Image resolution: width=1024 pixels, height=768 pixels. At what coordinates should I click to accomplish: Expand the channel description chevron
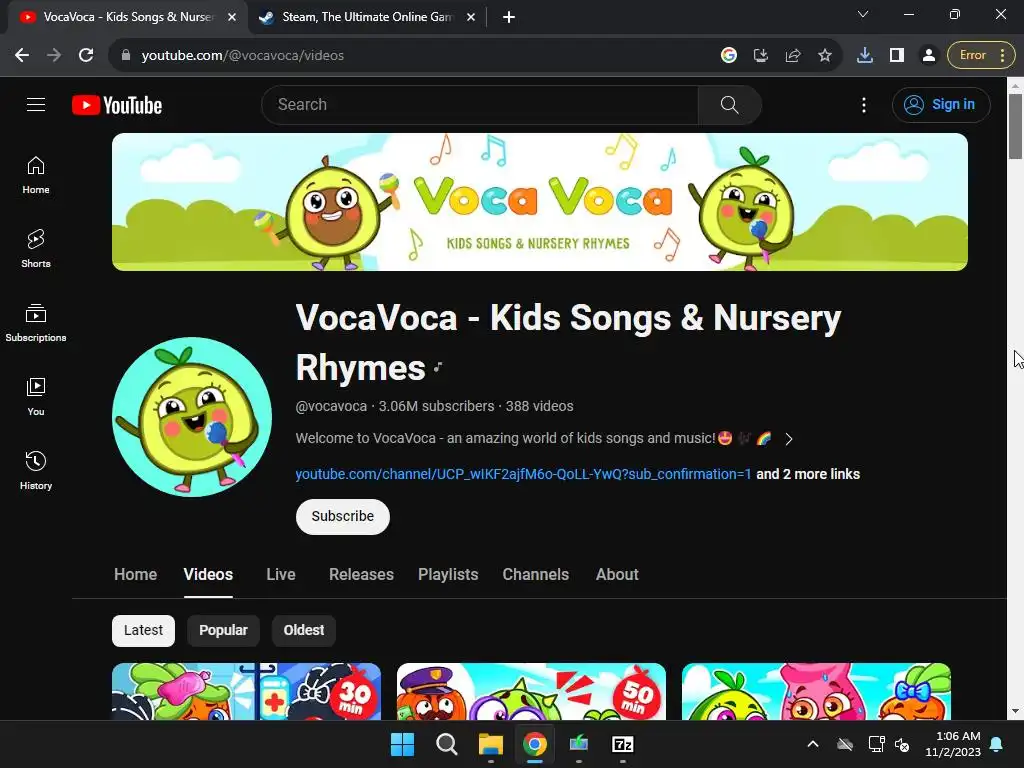789,439
